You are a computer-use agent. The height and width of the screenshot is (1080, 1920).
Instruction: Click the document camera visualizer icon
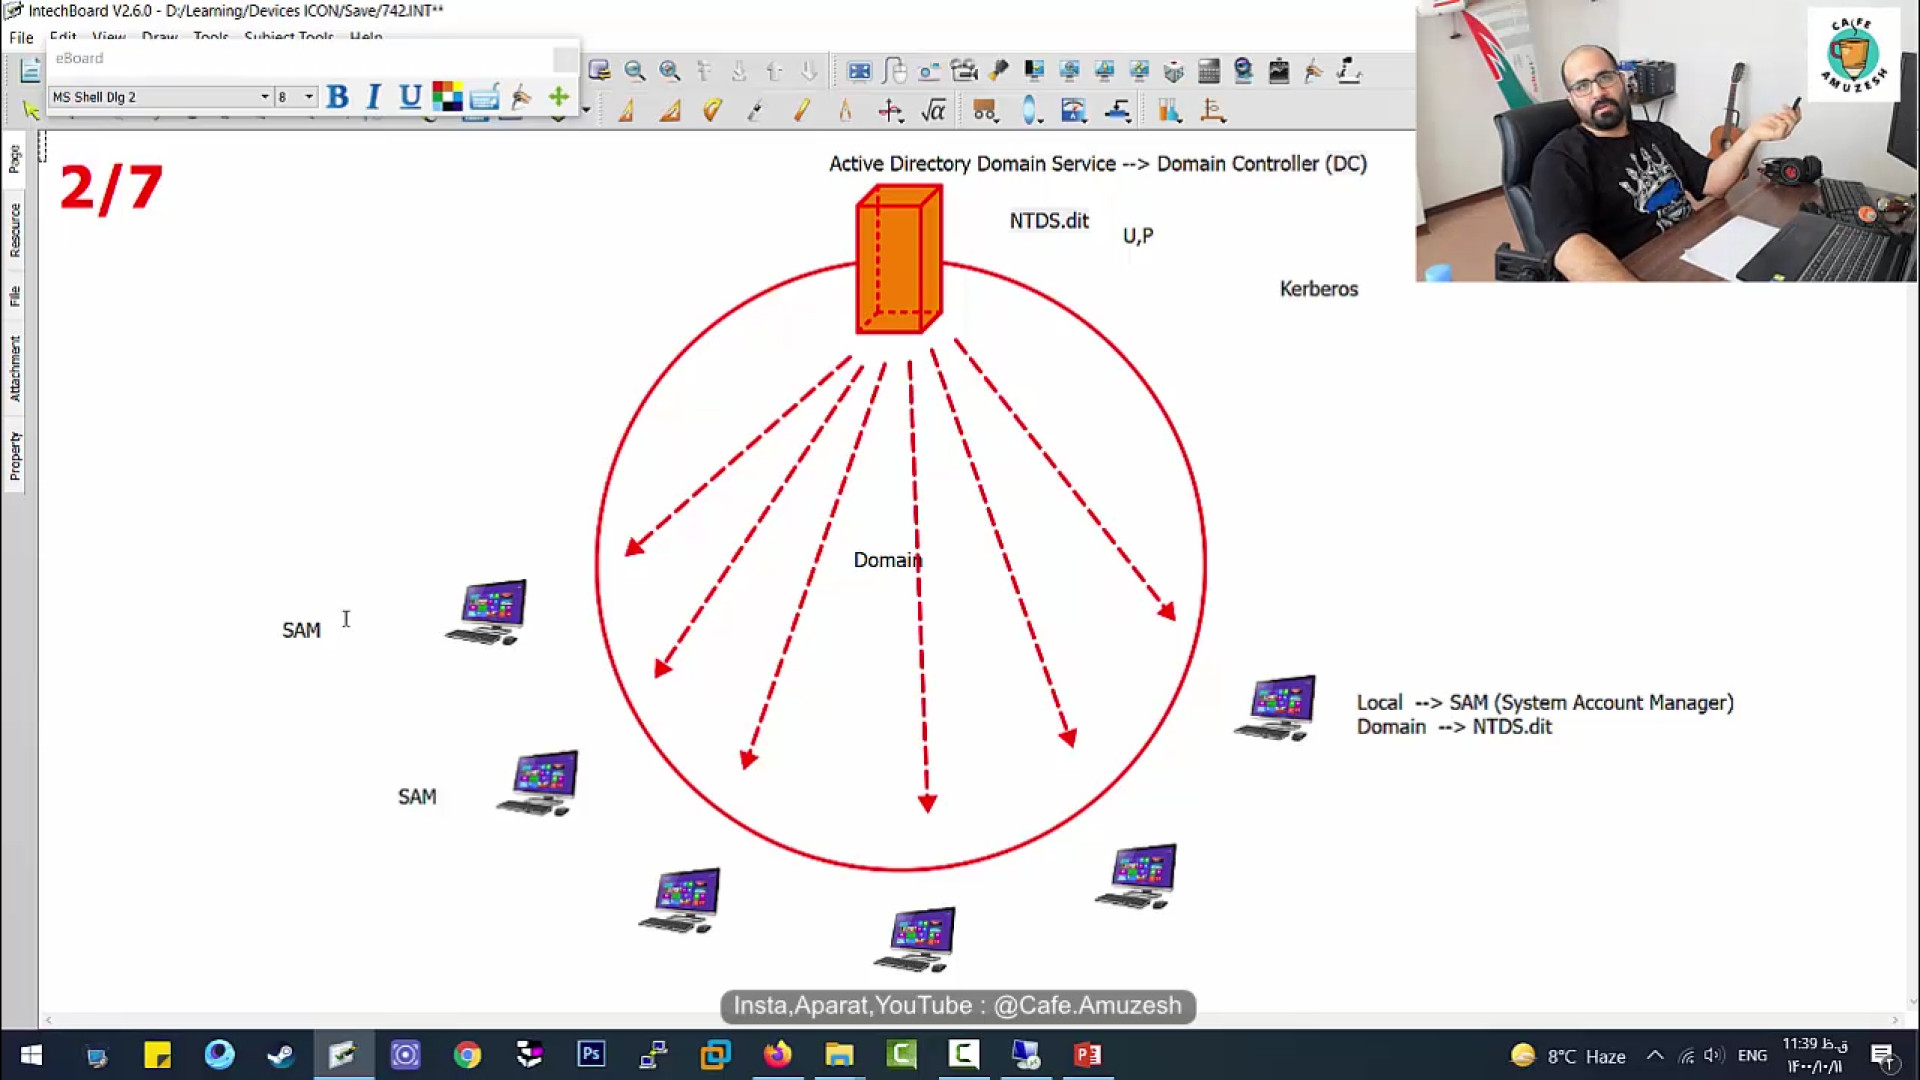coord(1349,70)
